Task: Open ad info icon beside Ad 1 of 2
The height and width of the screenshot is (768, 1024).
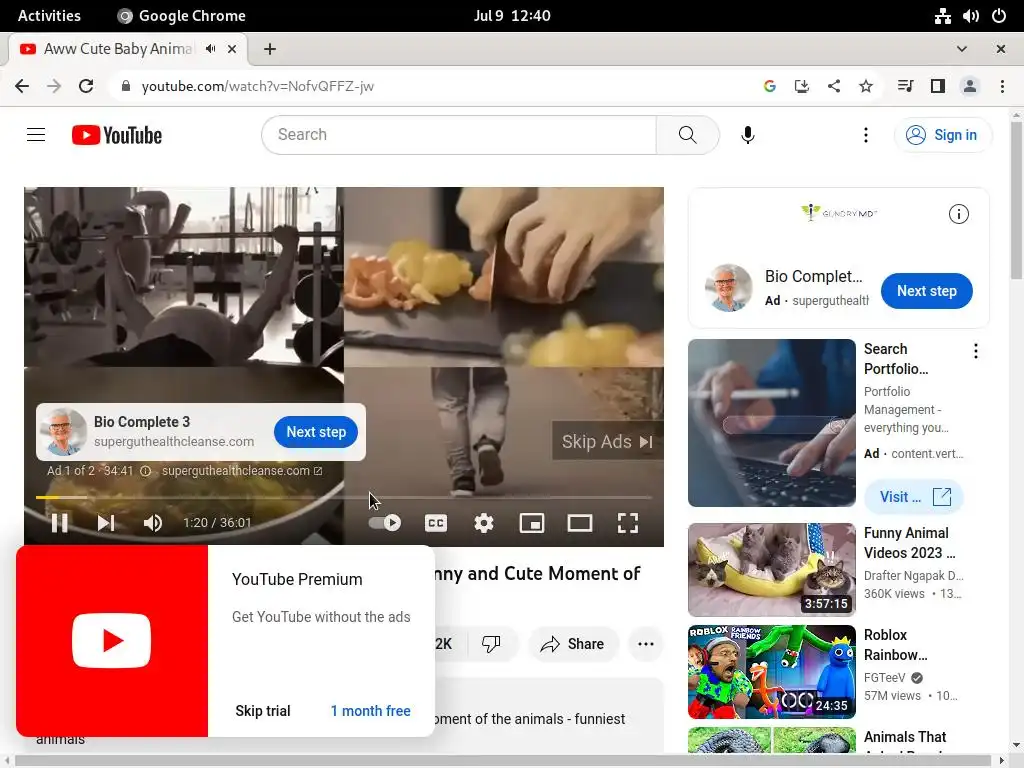Action: [146, 471]
